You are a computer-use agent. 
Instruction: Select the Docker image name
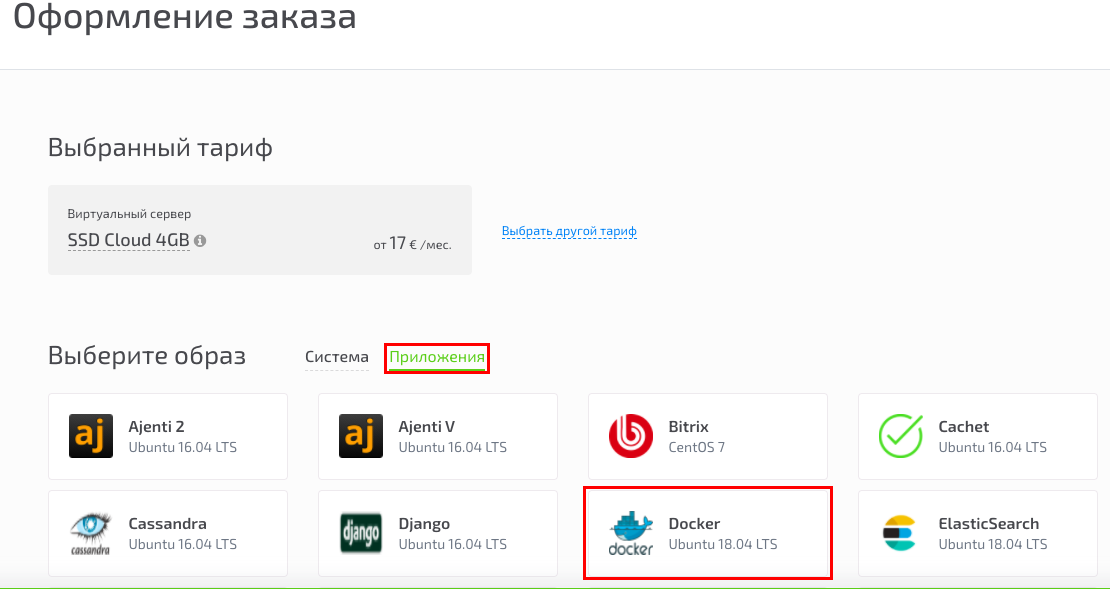(x=694, y=524)
